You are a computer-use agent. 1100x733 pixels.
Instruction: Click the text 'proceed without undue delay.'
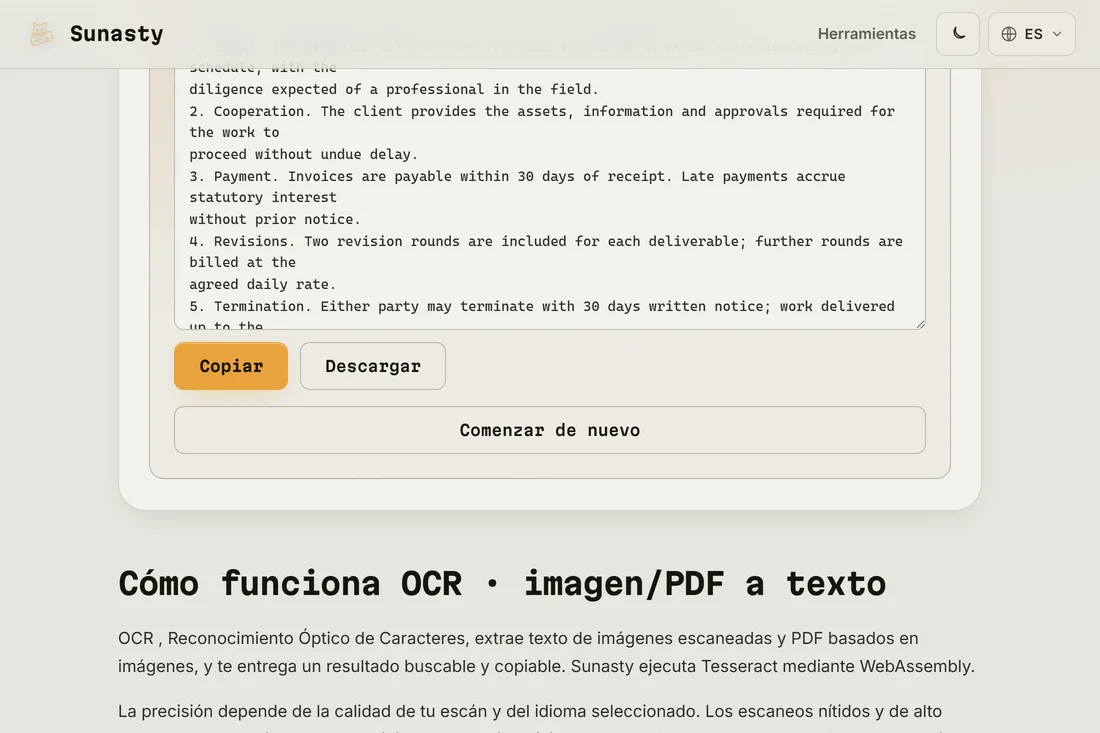pyautogui.click(x=303, y=154)
